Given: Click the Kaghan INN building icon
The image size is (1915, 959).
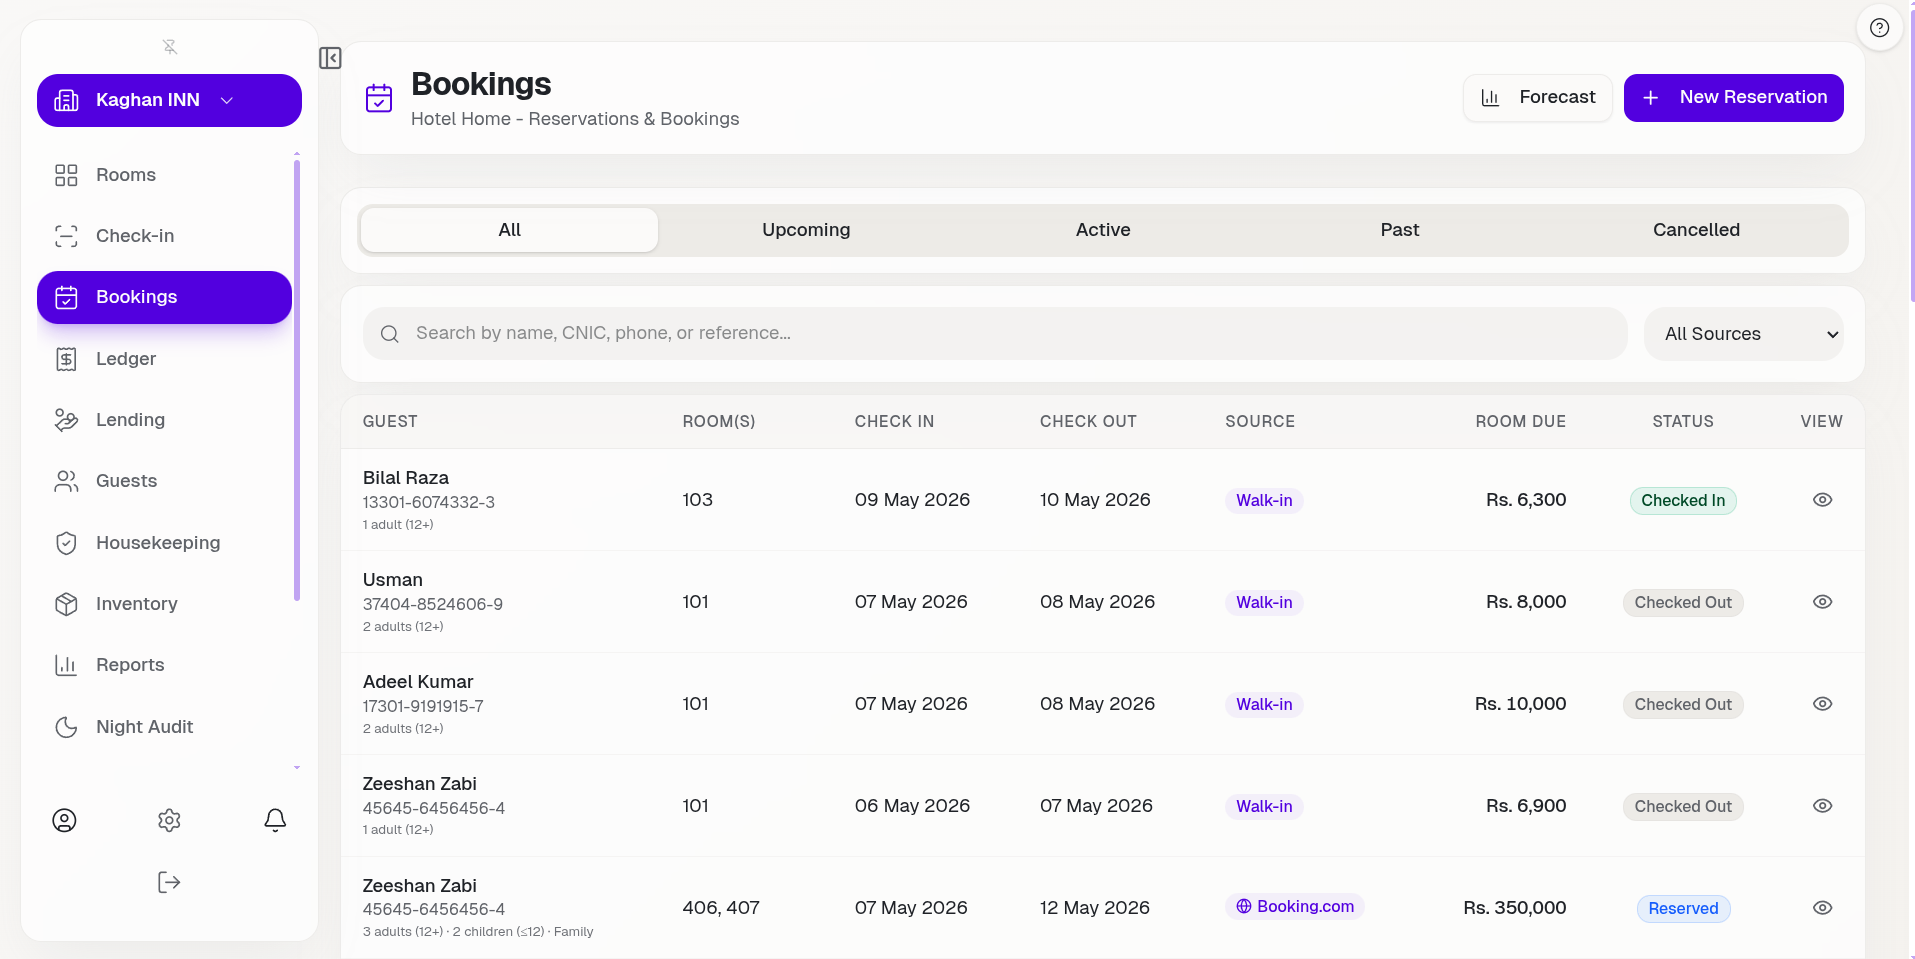Looking at the screenshot, I should point(66,100).
